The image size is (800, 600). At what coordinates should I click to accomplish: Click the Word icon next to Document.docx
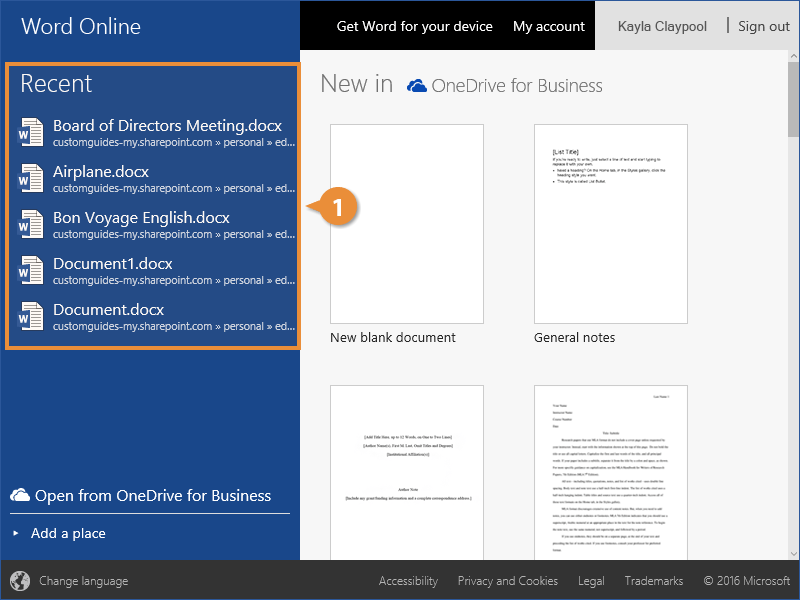coord(31,317)
